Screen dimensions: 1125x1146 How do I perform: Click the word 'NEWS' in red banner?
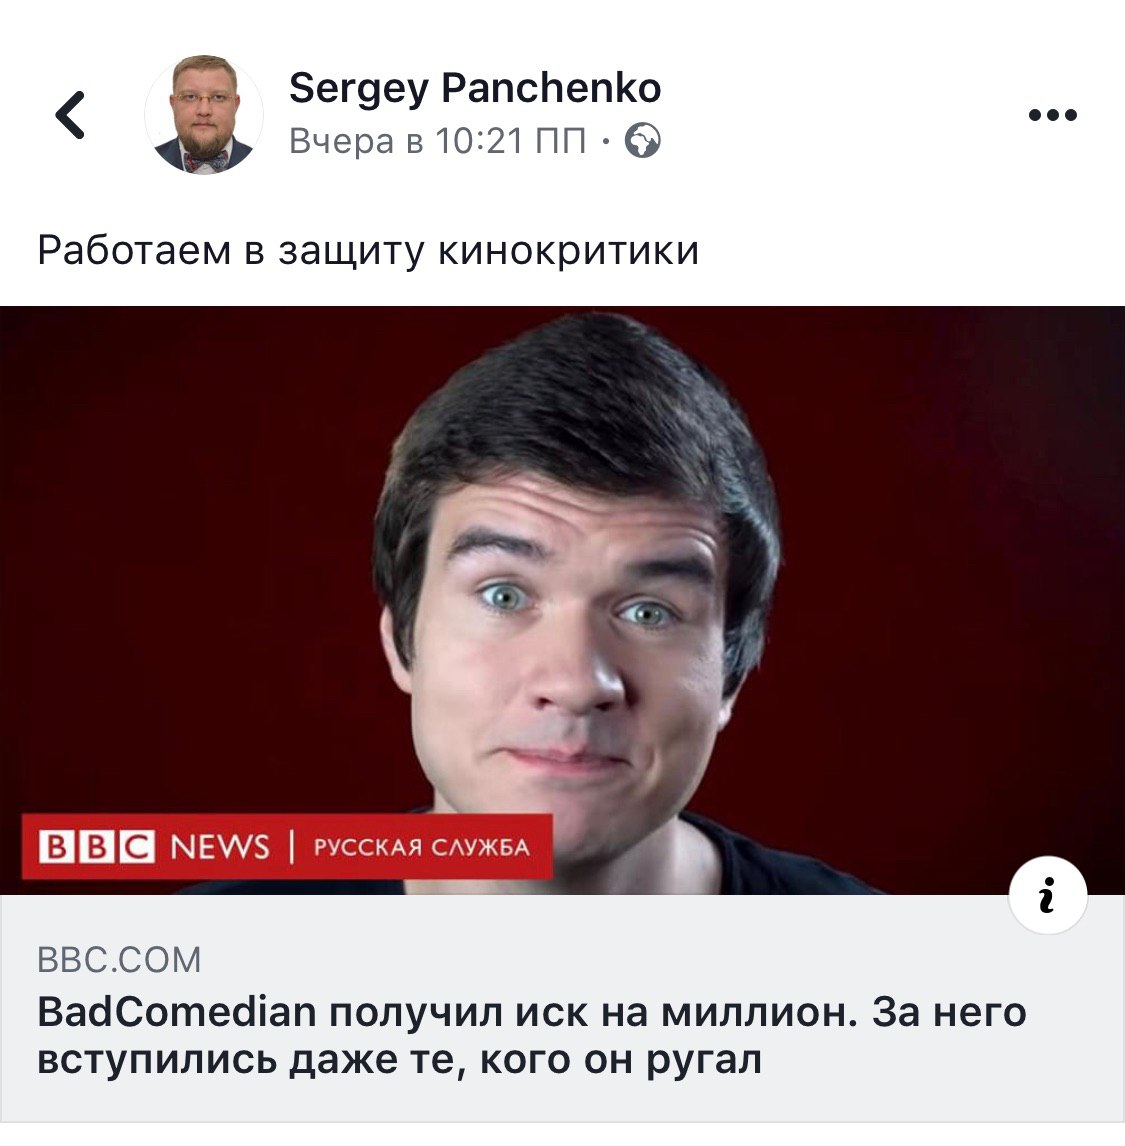[220, 847]
